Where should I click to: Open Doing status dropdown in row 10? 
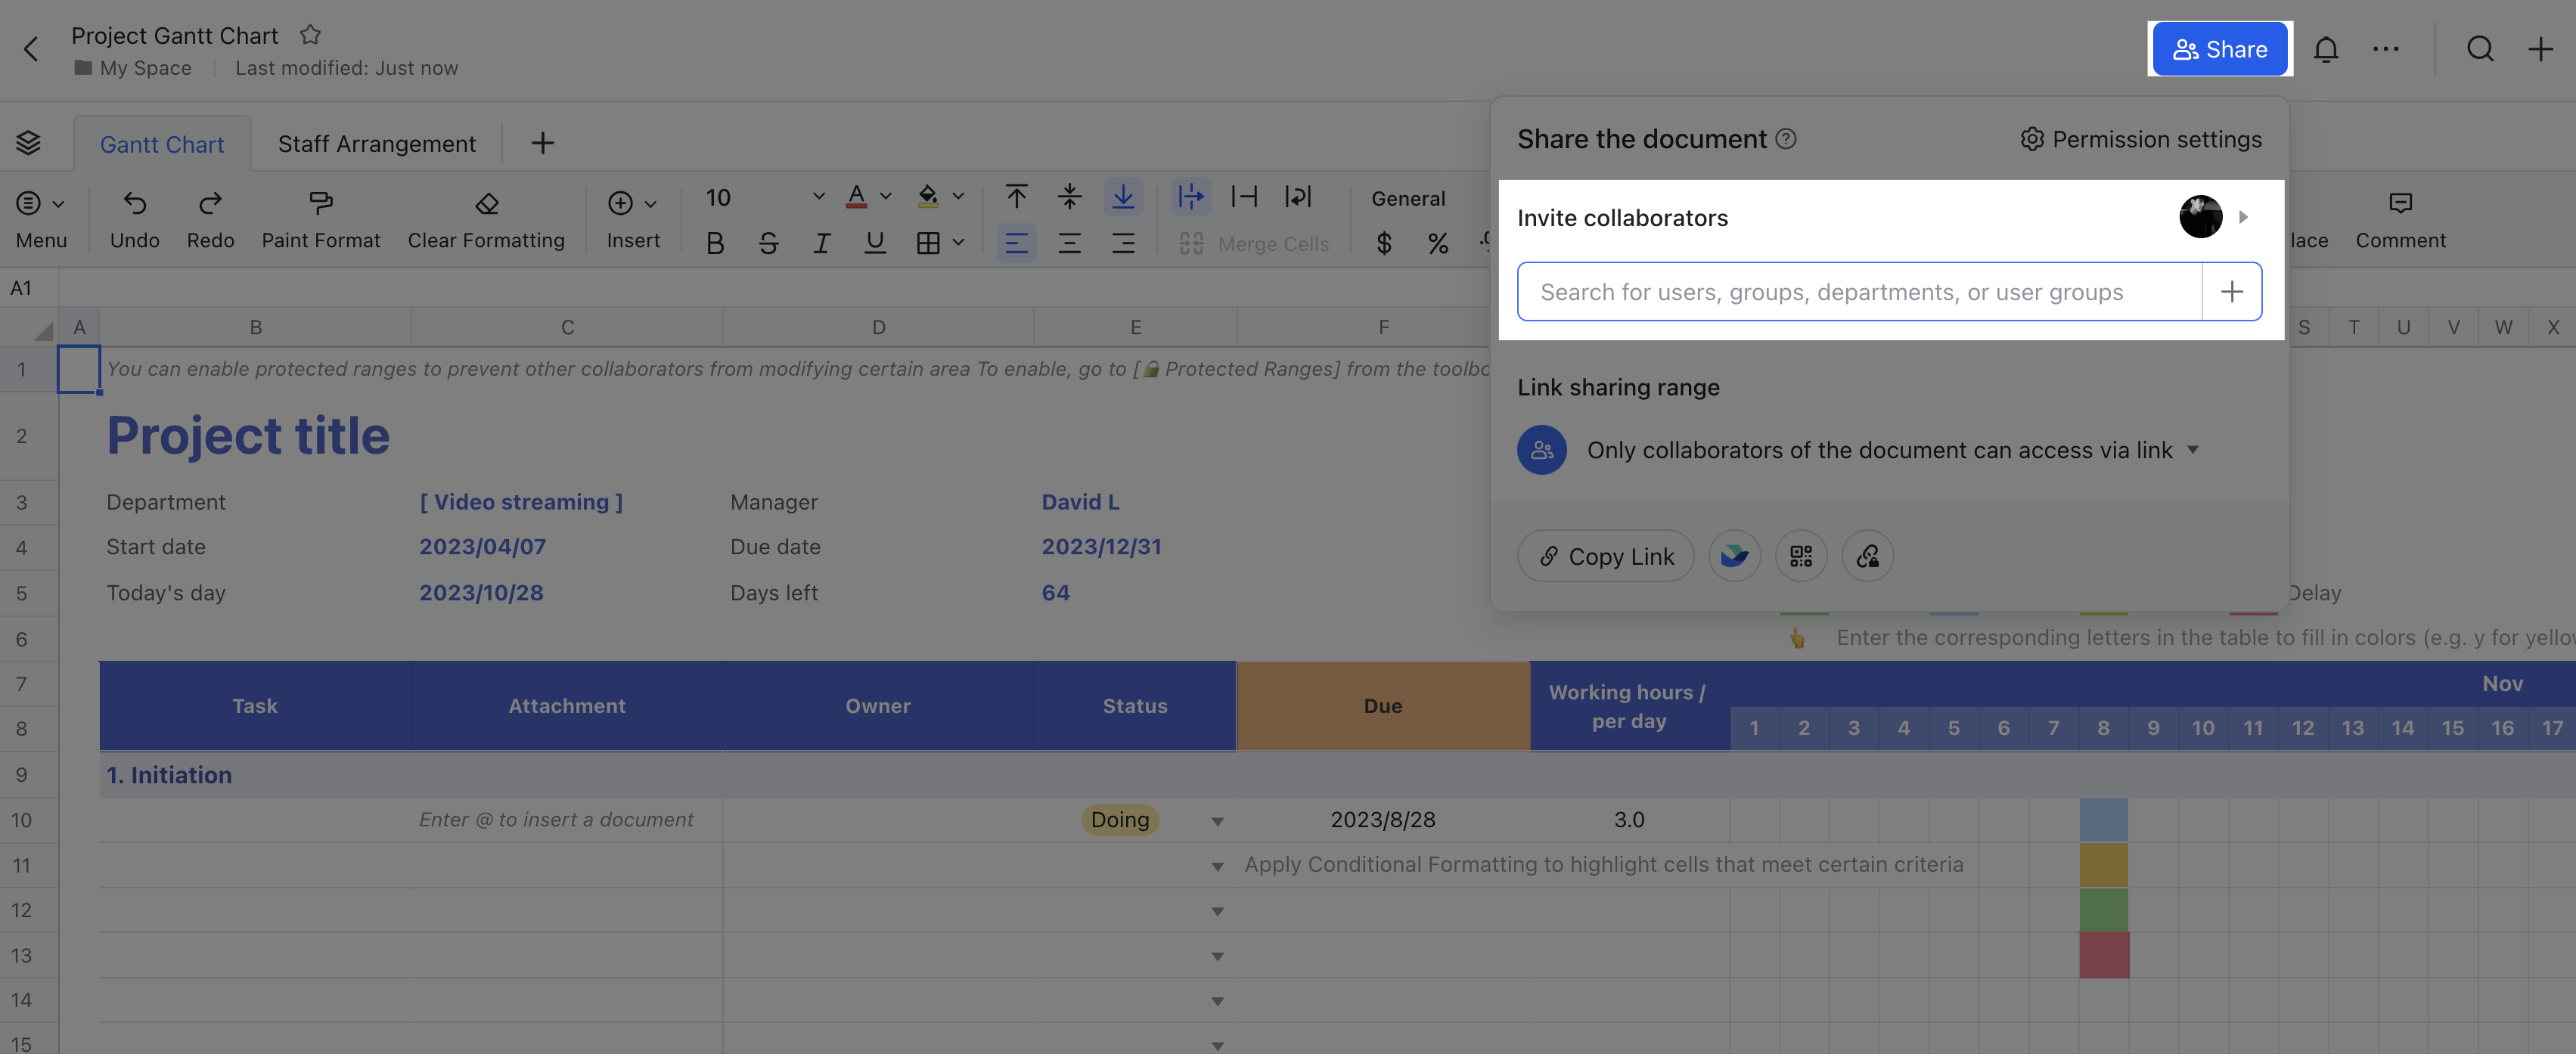tap(1217, 821)
